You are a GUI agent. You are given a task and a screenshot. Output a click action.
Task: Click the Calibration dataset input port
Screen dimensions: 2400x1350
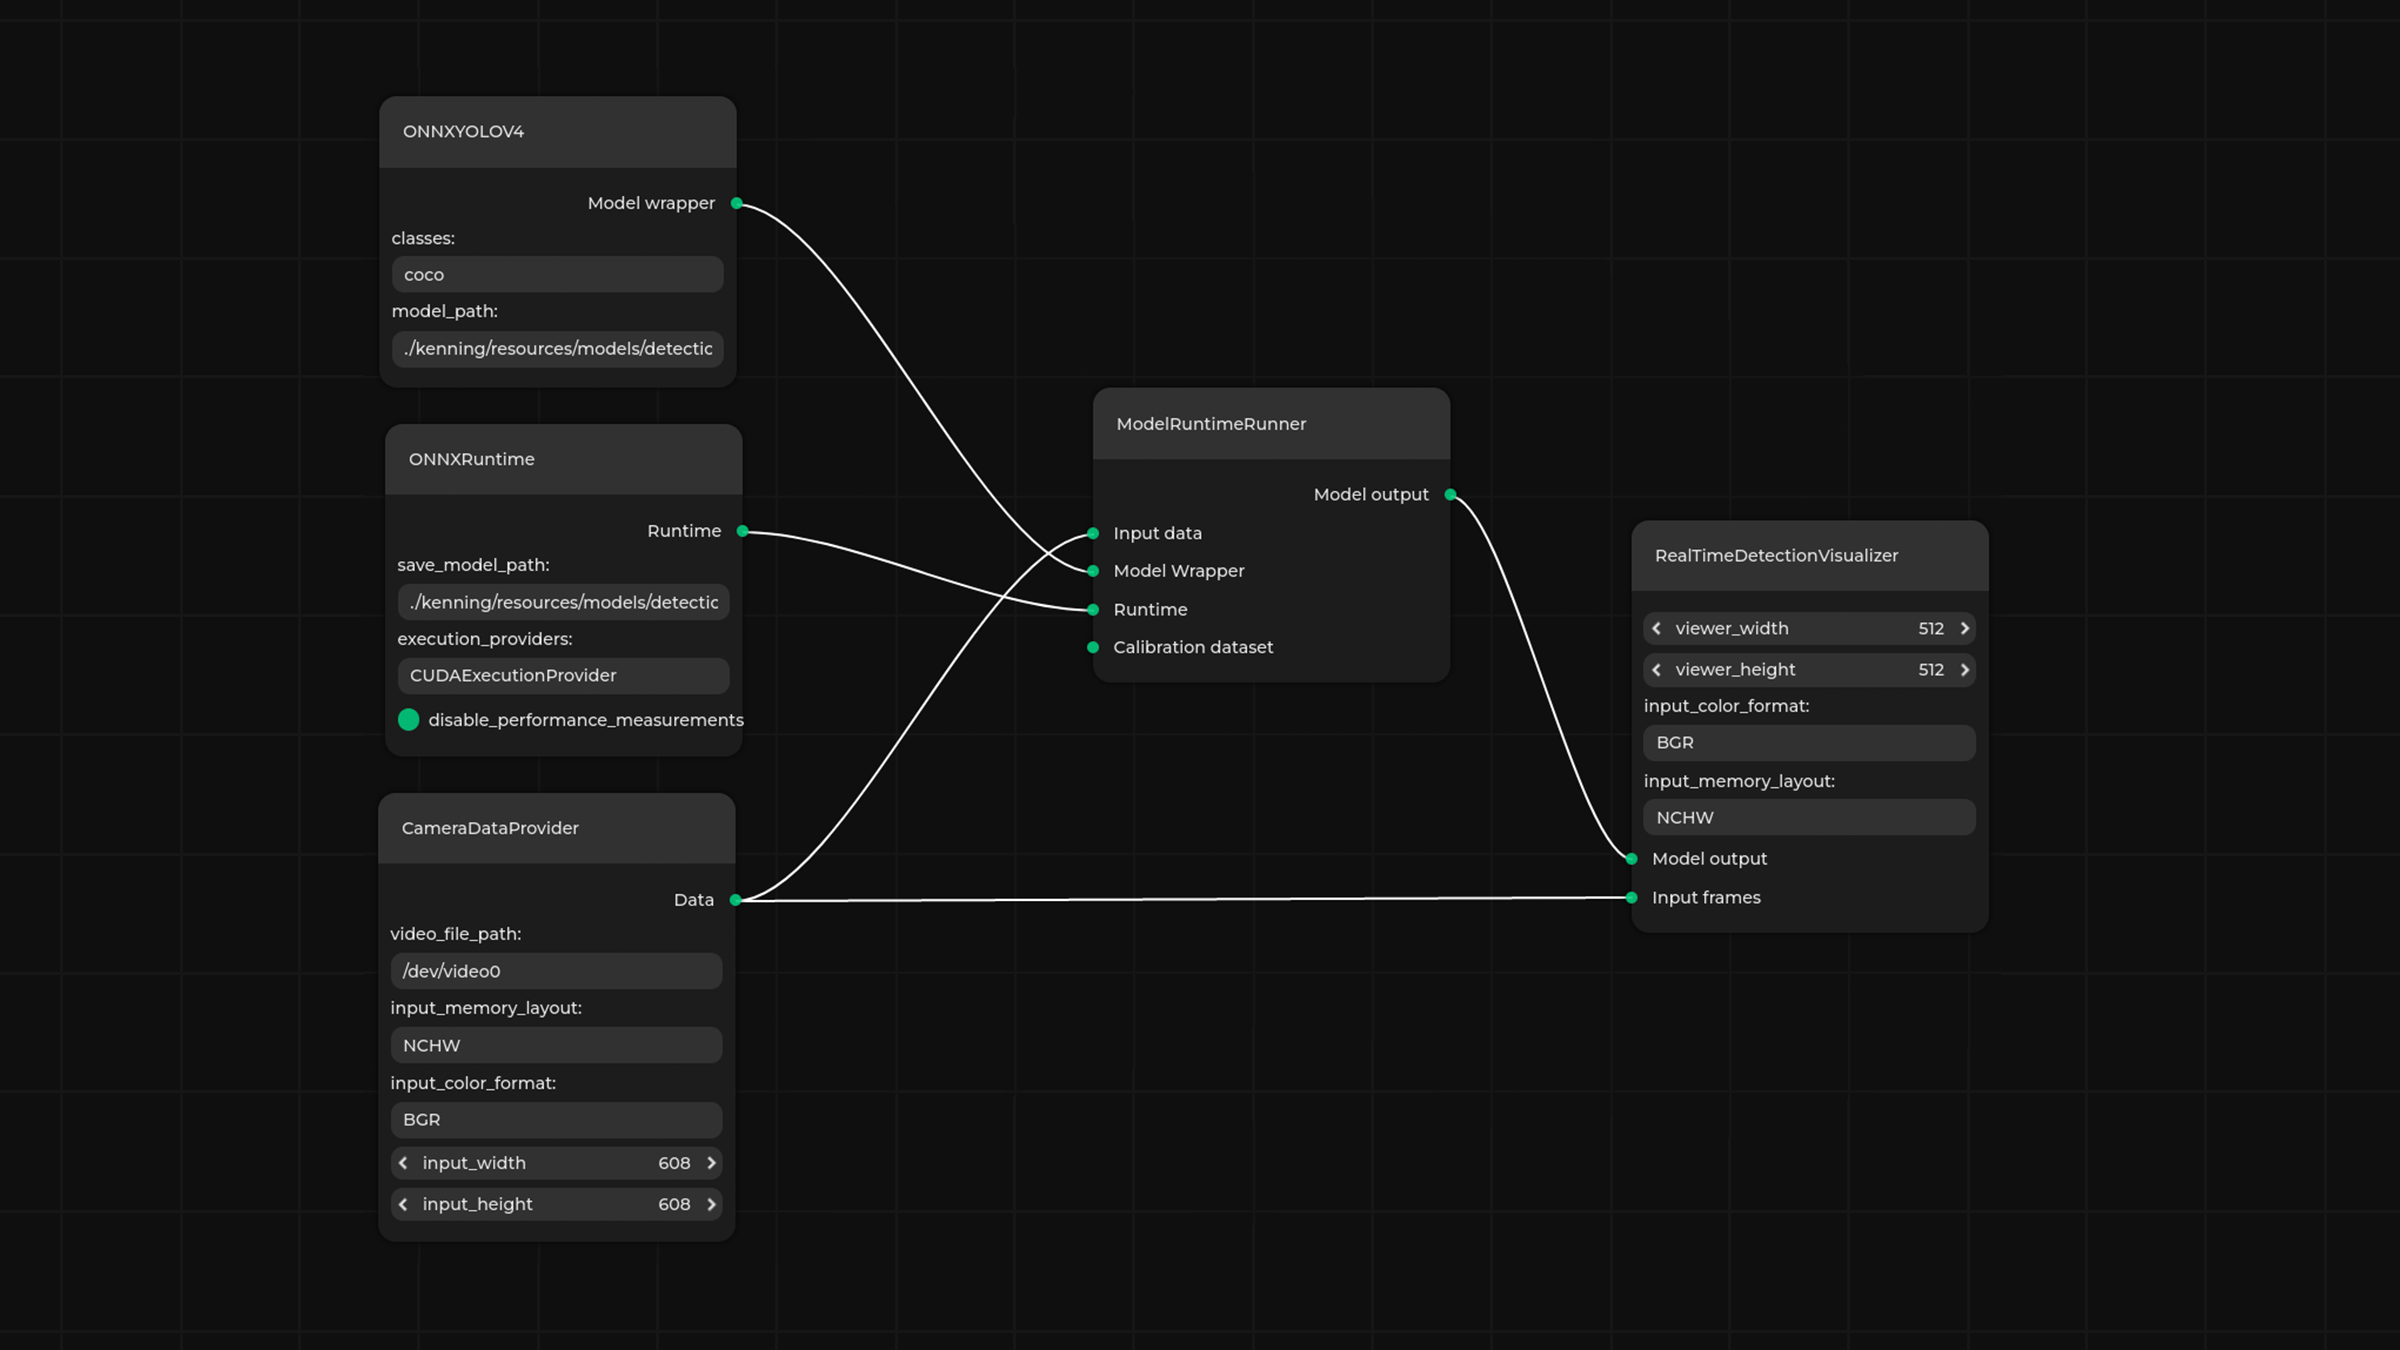tap(1093, 647)
